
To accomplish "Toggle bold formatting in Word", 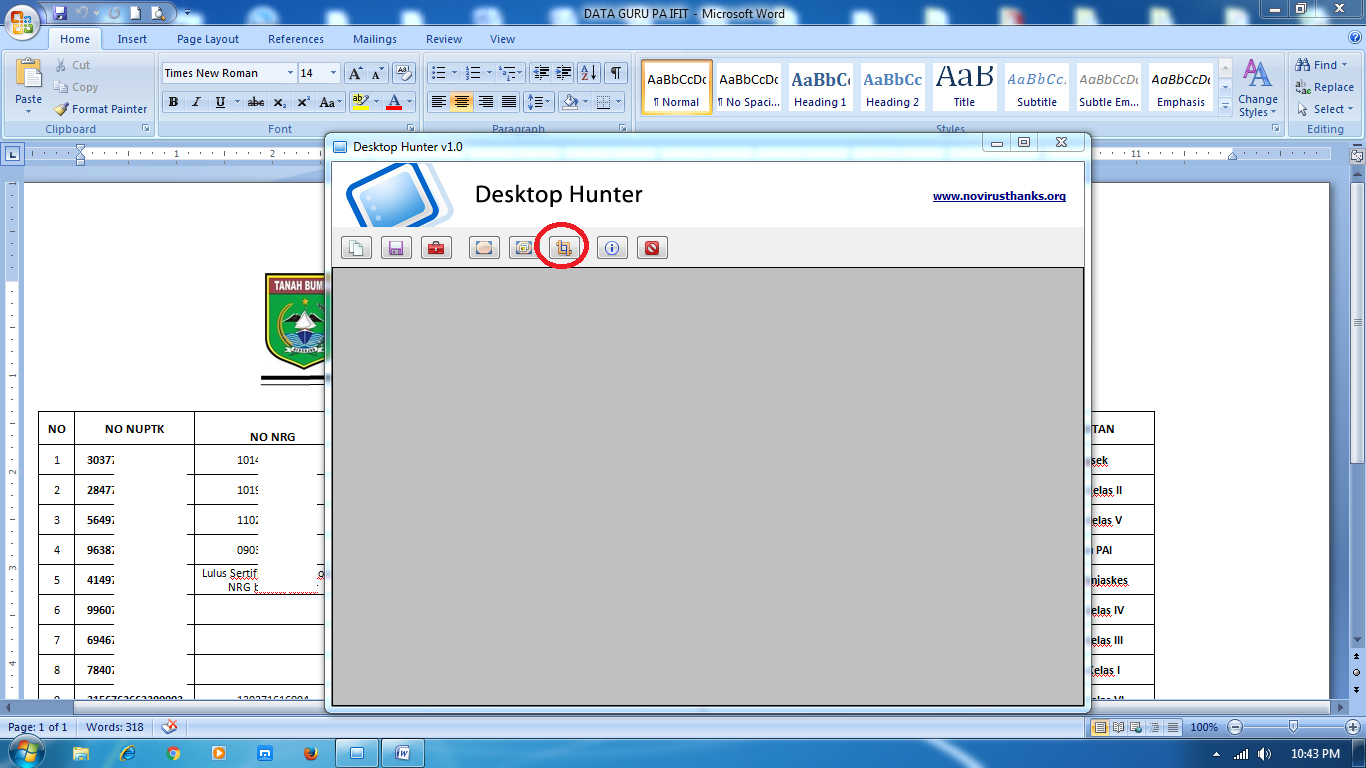I will [x=173, y=102].
